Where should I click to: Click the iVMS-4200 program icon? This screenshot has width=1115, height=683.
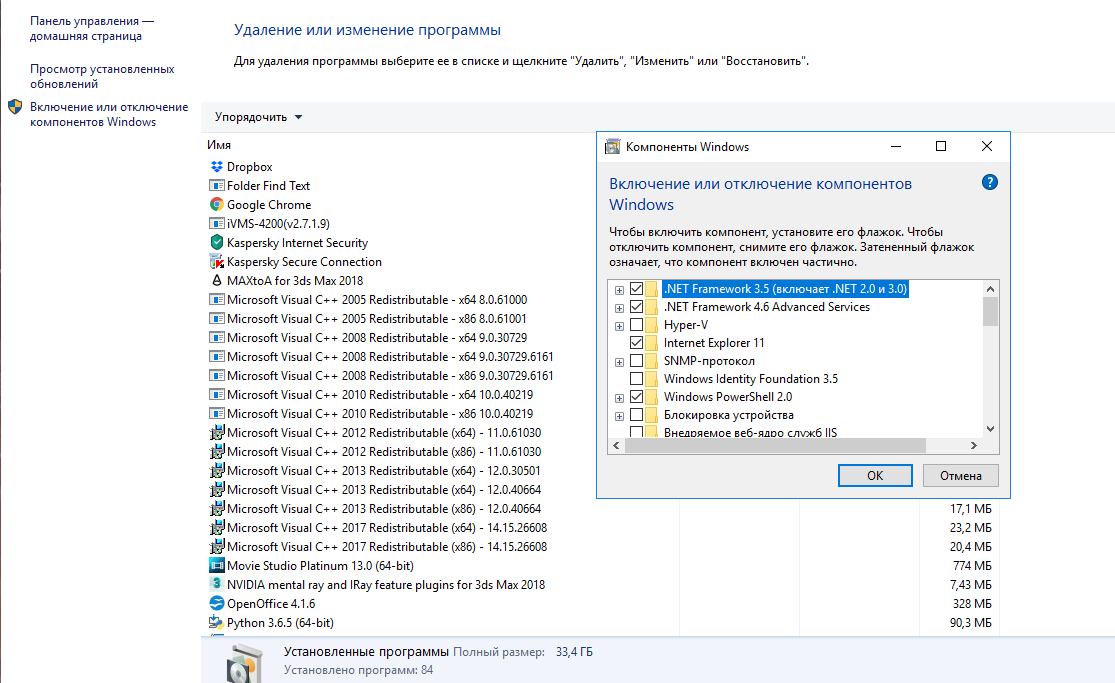(217, 223)
